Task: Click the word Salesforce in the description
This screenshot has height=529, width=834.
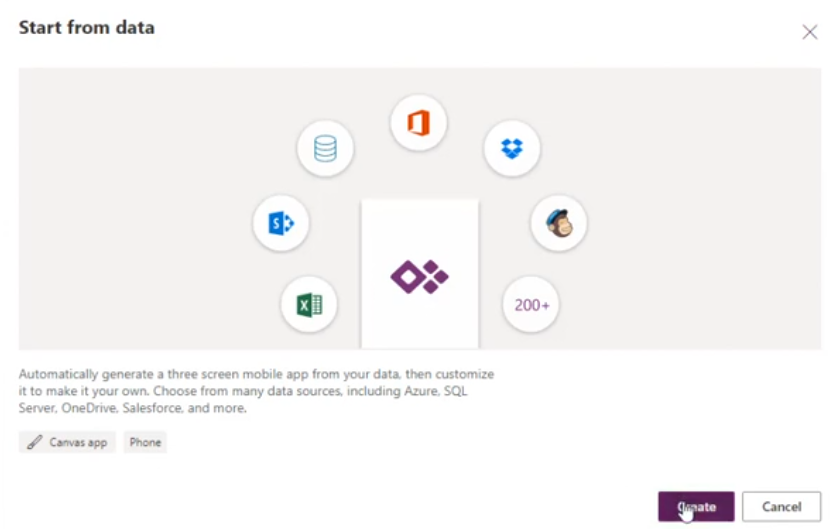Action: coord(152,408)
